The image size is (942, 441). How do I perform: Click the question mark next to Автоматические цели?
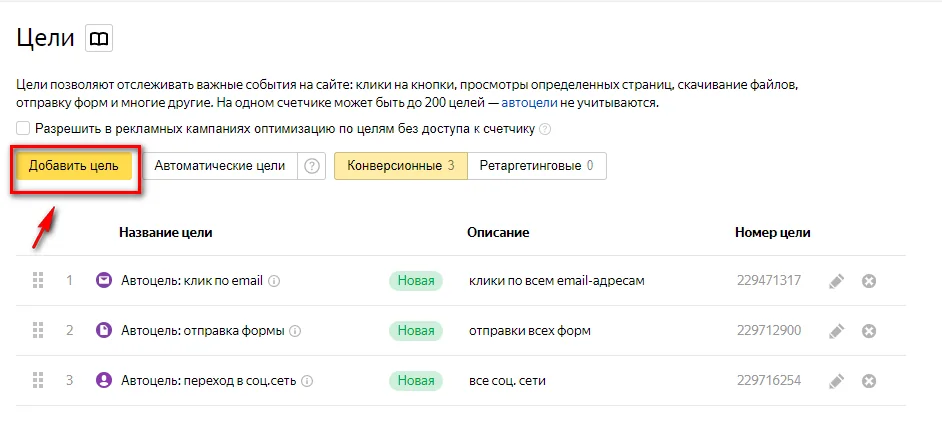click(311, 166)
